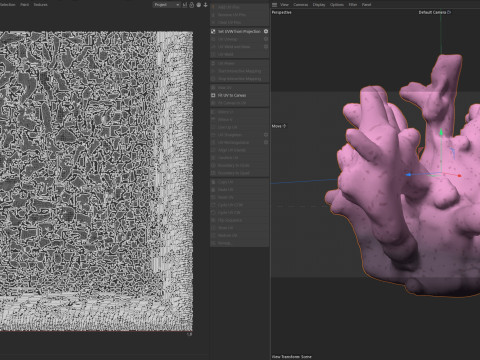Click the Move tool label in viewport
Screen dimensions: 480x360
pos(277,126)
